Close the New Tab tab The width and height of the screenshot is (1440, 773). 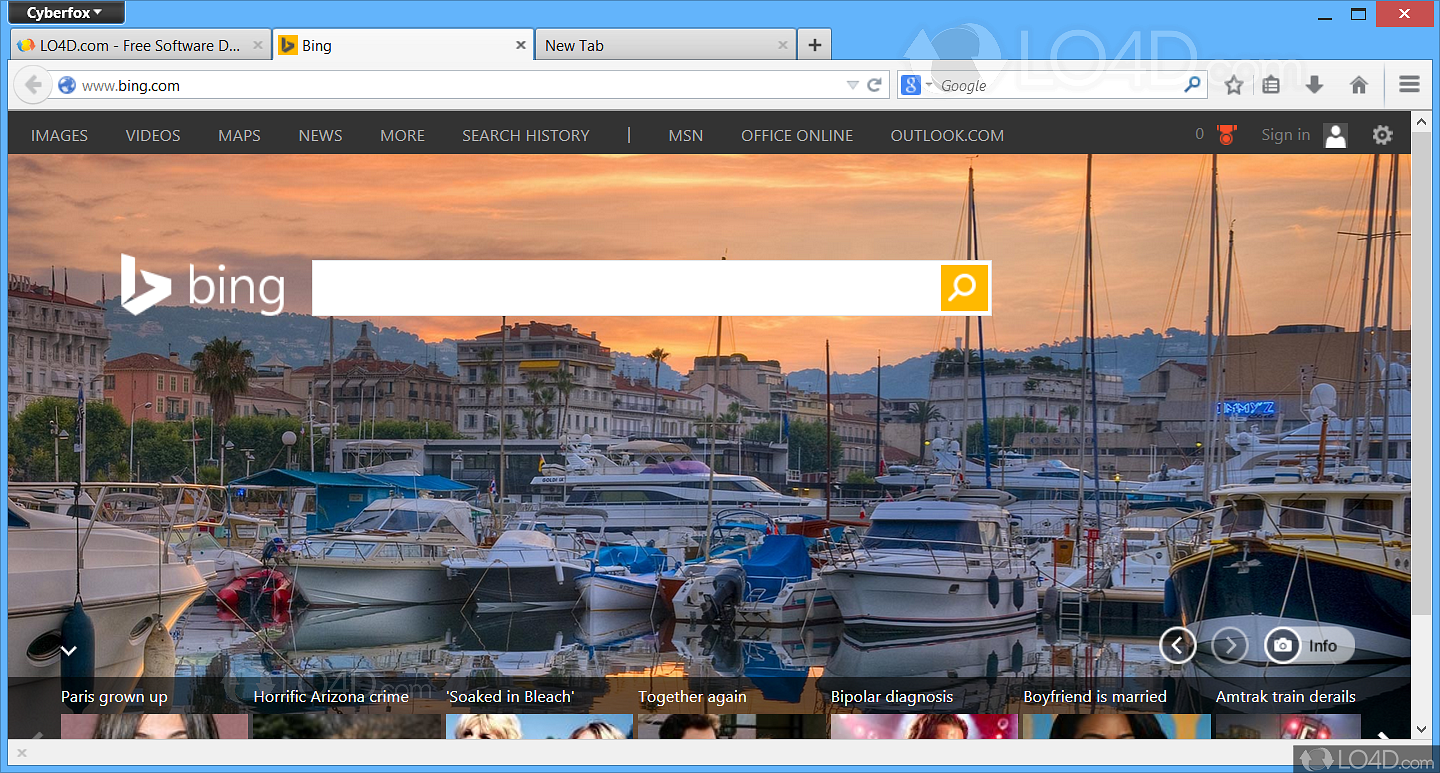(x=784, y=45)
